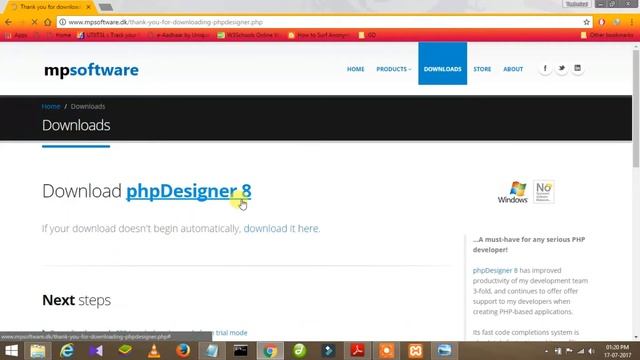640x360 pixels.
Task: Close the current browser tab
Action: (89, 7)
